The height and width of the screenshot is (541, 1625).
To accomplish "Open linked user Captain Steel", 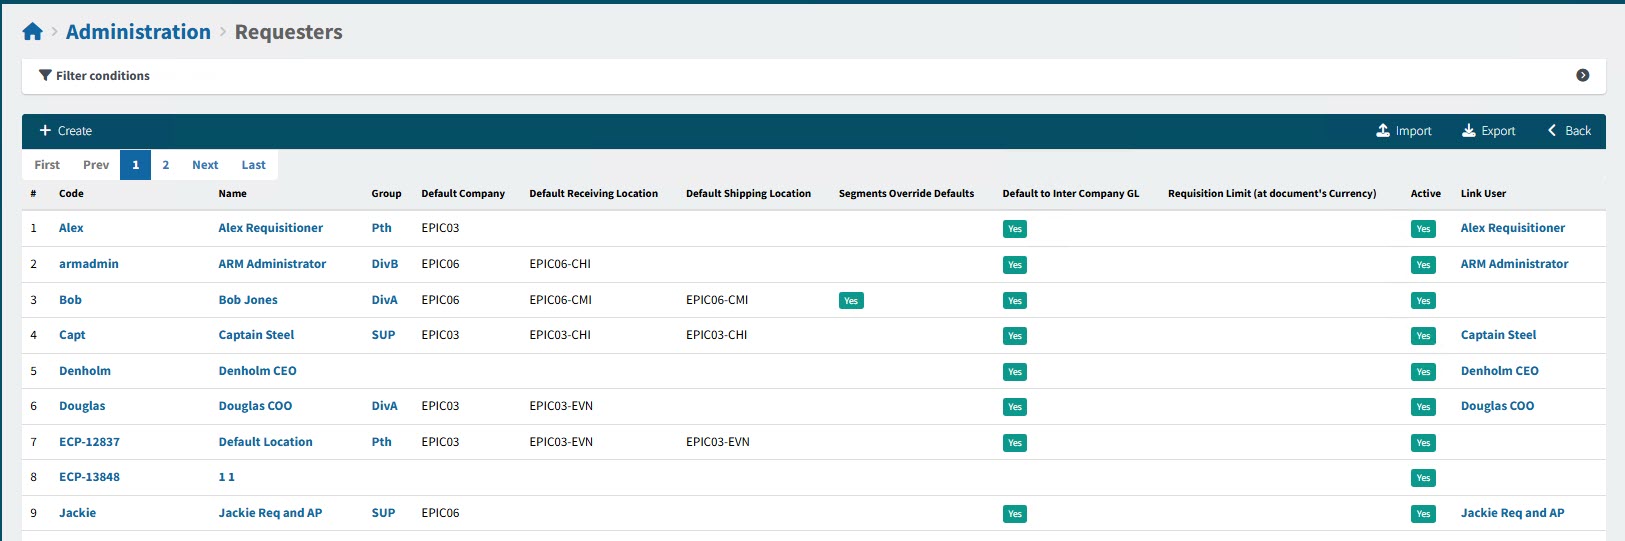I will [x=1498, y=335].
